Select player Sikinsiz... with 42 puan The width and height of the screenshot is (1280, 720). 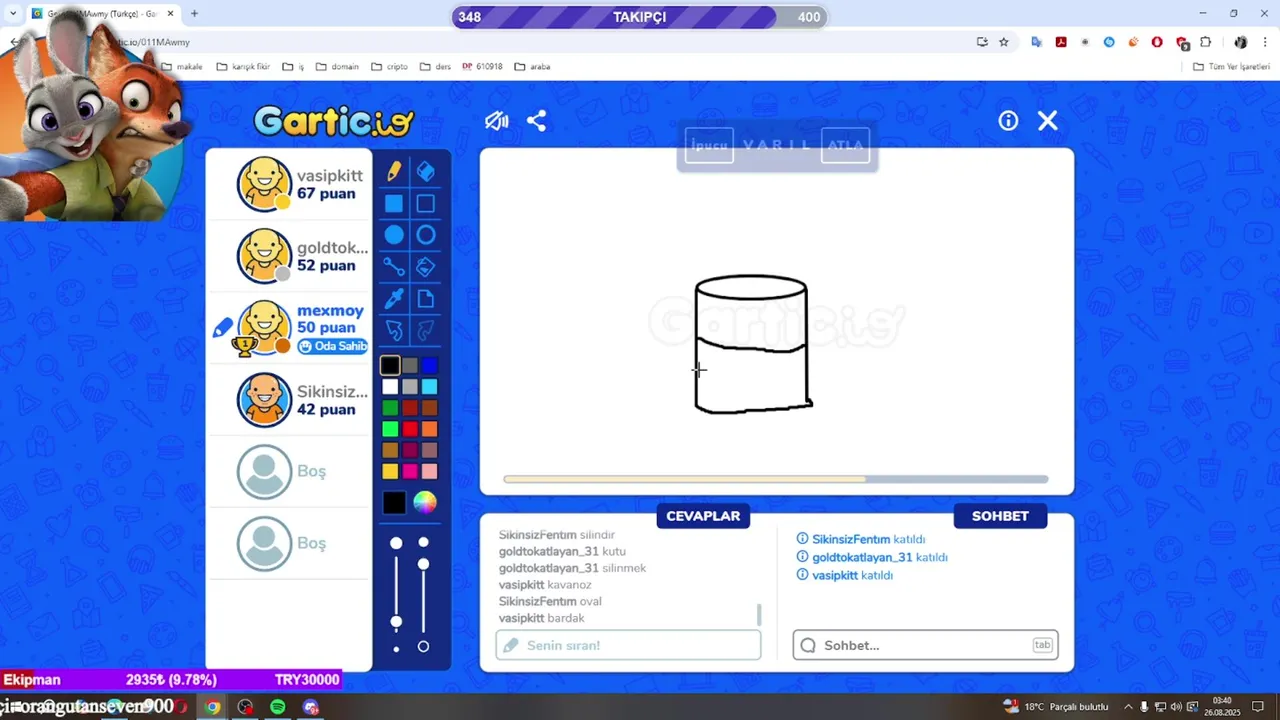[x=289, y=400]
